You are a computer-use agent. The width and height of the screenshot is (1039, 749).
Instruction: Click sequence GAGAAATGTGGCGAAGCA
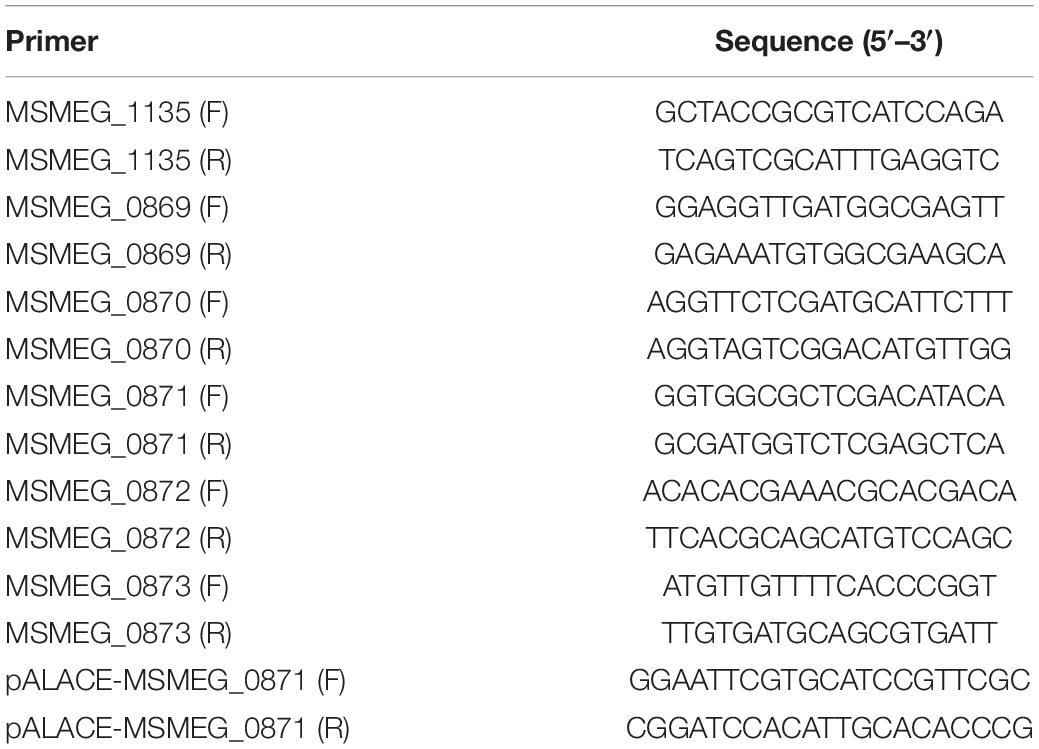(829, 255)
